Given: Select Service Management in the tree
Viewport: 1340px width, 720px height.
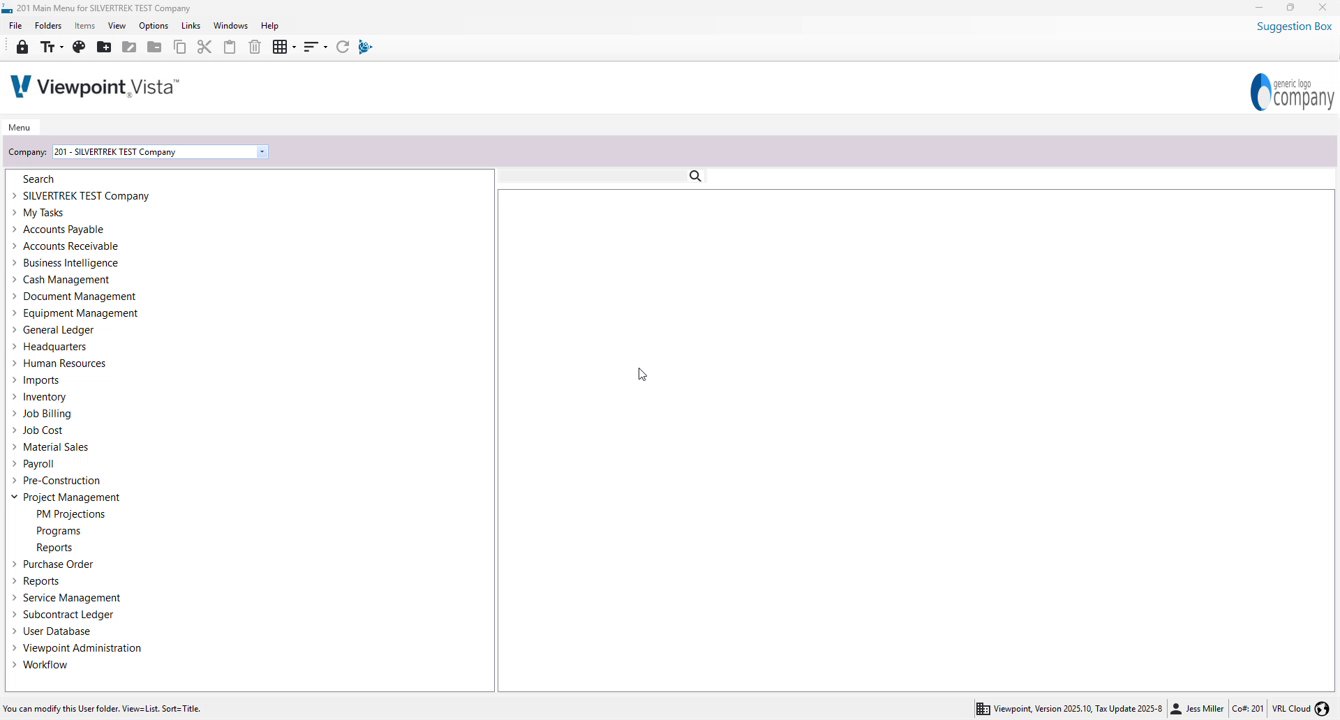Looking at the screenshot, I should click(x=71, y=598).
